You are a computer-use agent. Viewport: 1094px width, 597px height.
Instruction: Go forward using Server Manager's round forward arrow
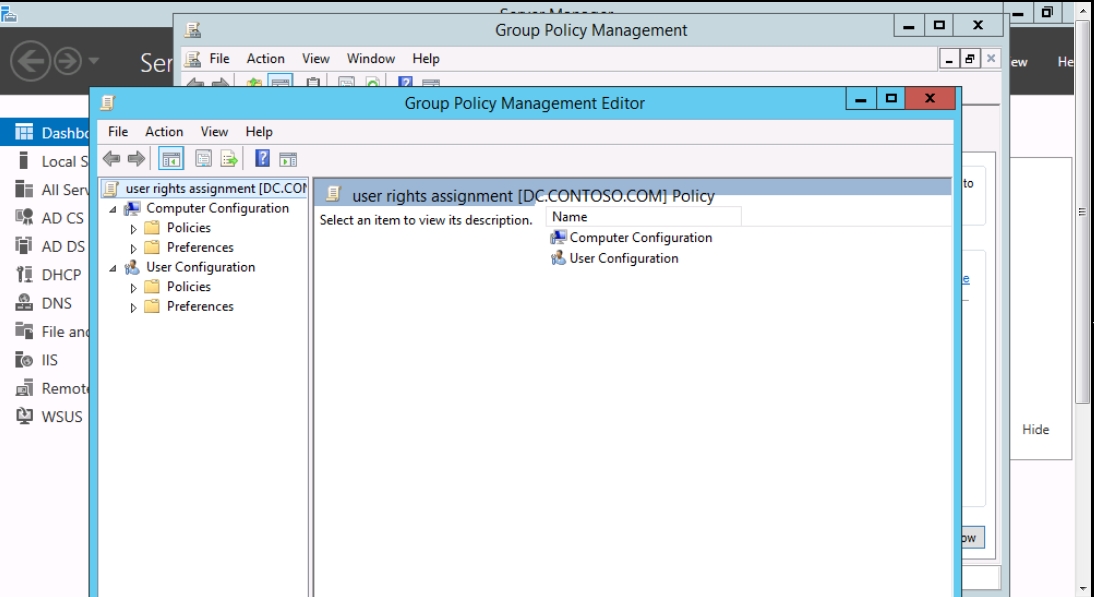pos(68,61)
